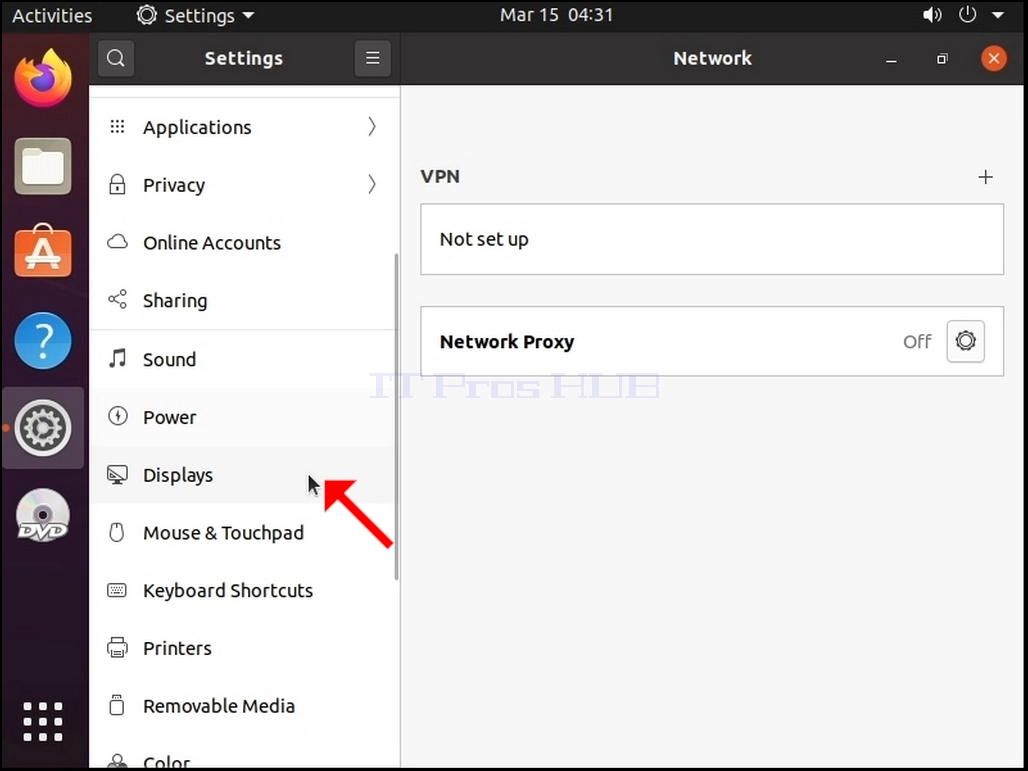Open the Settings app menu in top bar
Screen dimensions: 1028x771
(195, 16)
